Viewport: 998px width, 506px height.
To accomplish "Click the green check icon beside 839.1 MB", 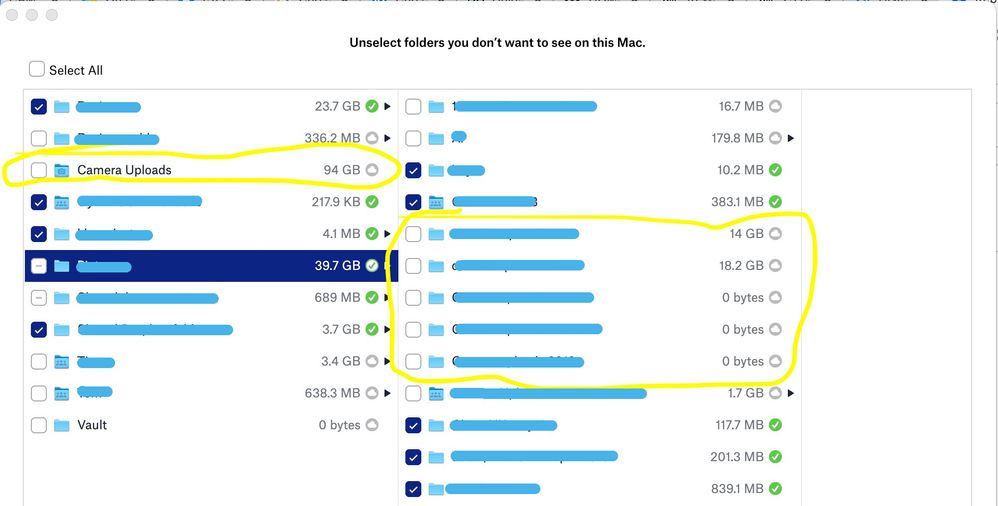I will (775, 489).
